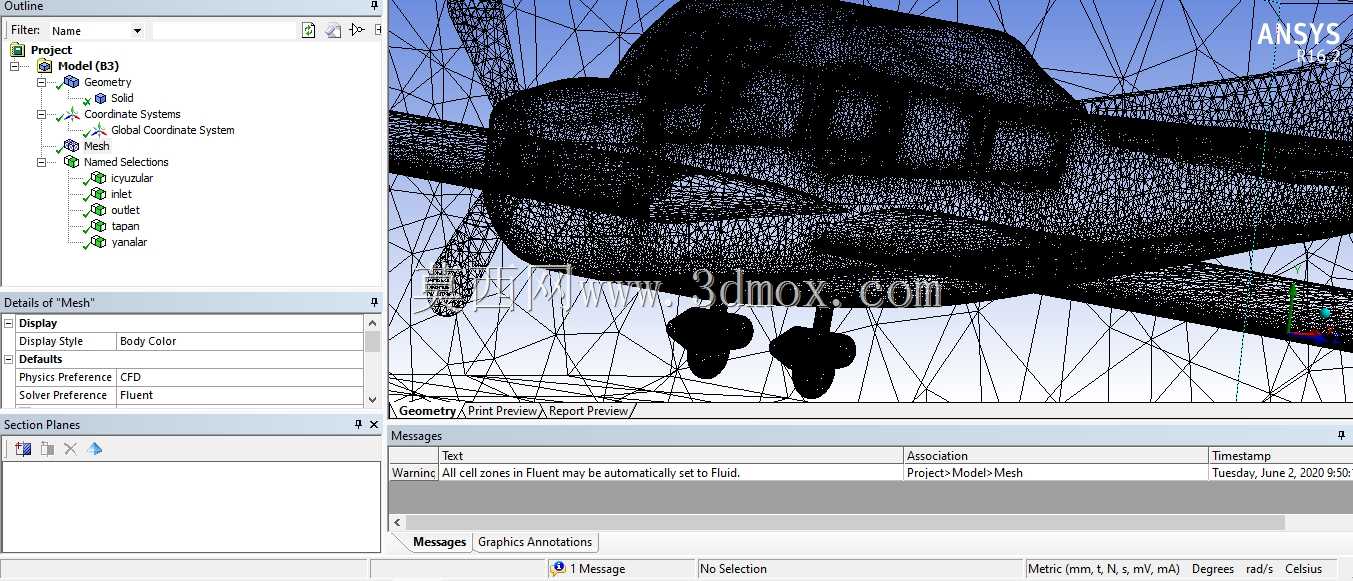Select the outlet named selection
Screen dimensions: 1353x581
125,210
